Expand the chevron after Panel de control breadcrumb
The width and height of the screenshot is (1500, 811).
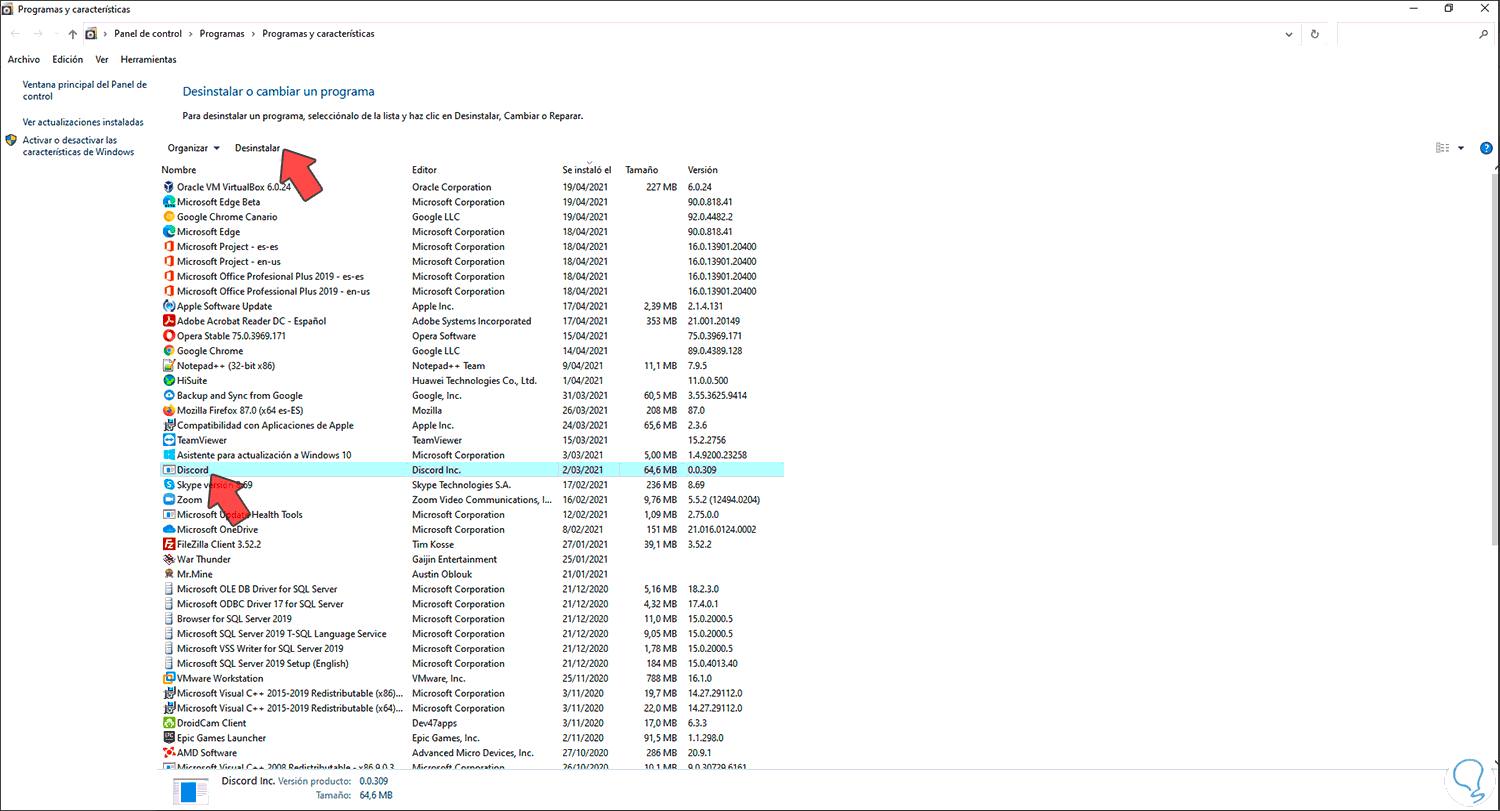(x=190, y=34)
